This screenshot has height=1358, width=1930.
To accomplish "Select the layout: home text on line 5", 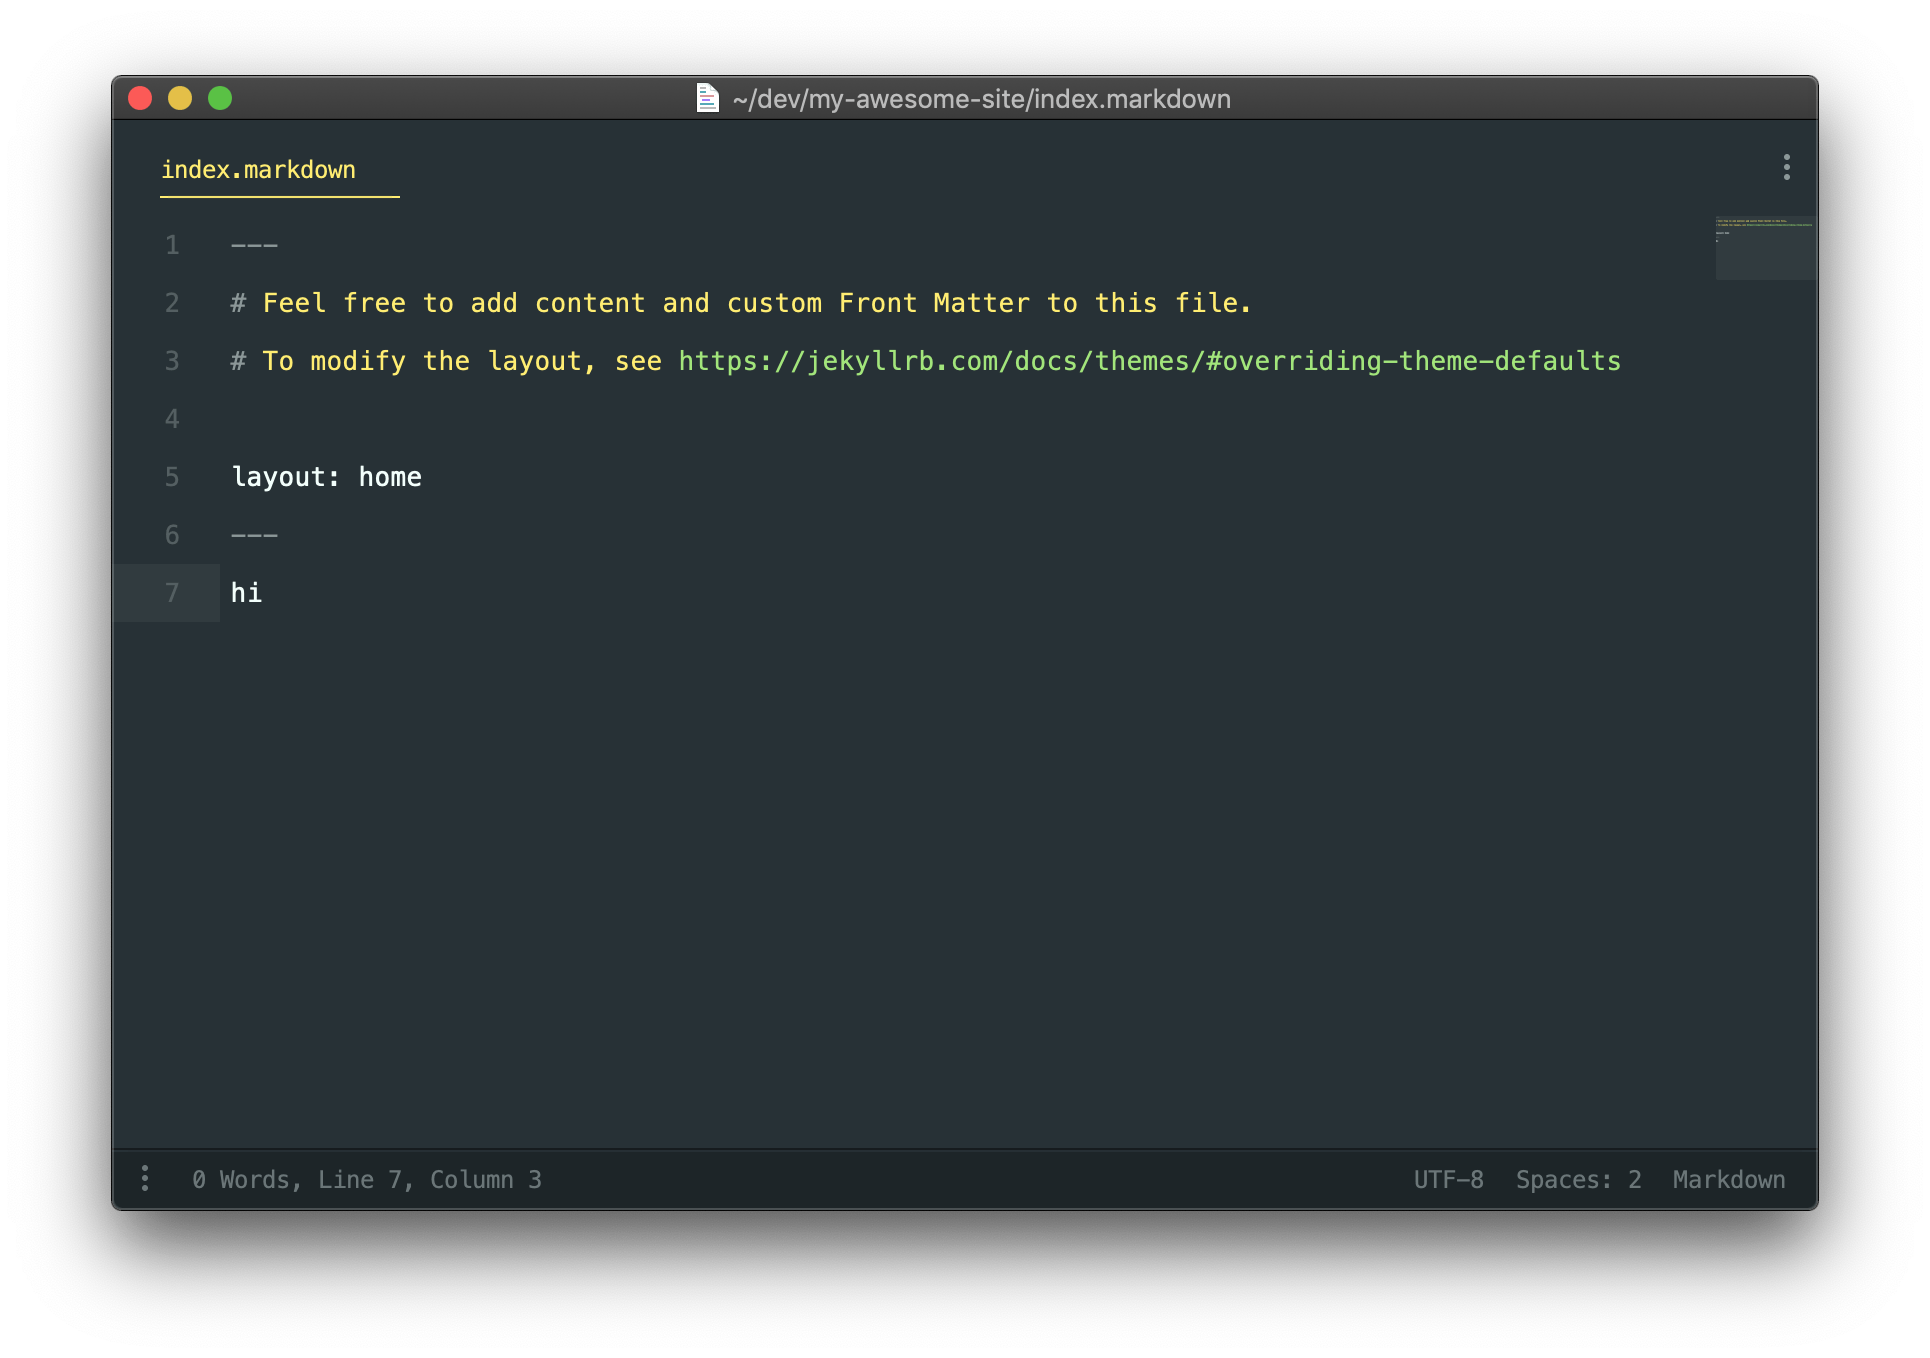I will (327, 477).
